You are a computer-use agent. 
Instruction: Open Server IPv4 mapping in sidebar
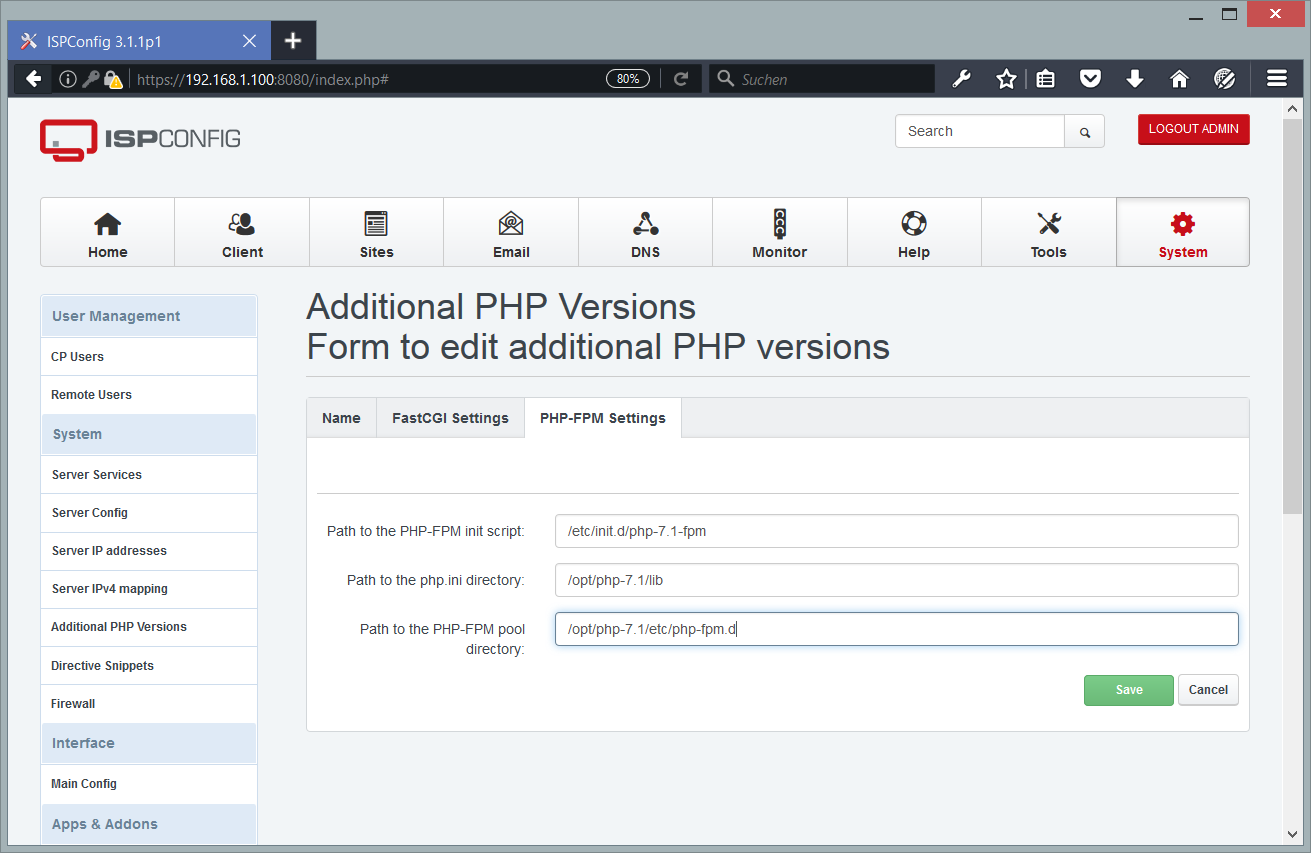[149, 589]
